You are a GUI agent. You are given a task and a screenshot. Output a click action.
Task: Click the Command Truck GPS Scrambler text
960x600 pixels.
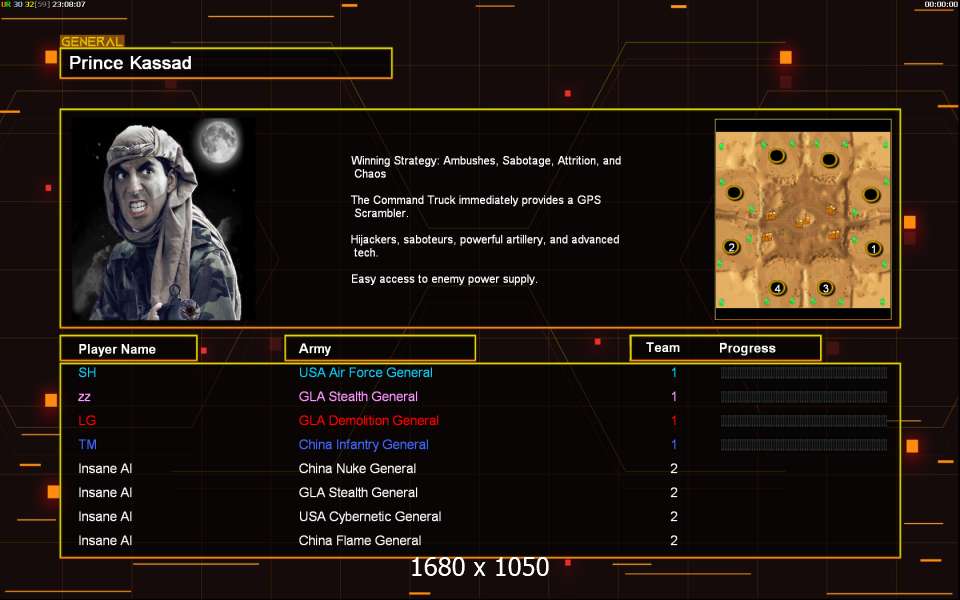tap(476, 206)
